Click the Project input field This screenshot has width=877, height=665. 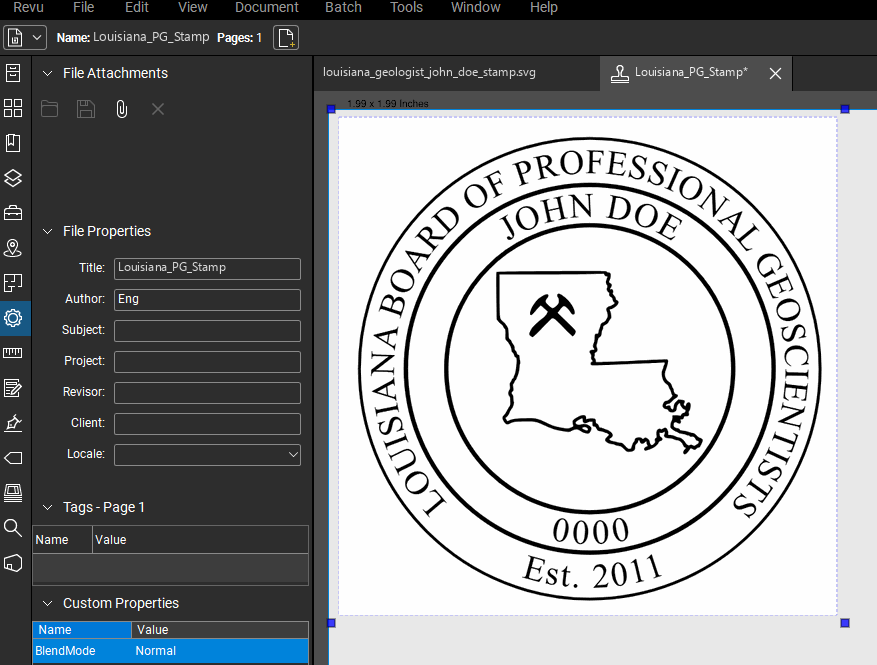pos(208,362)
